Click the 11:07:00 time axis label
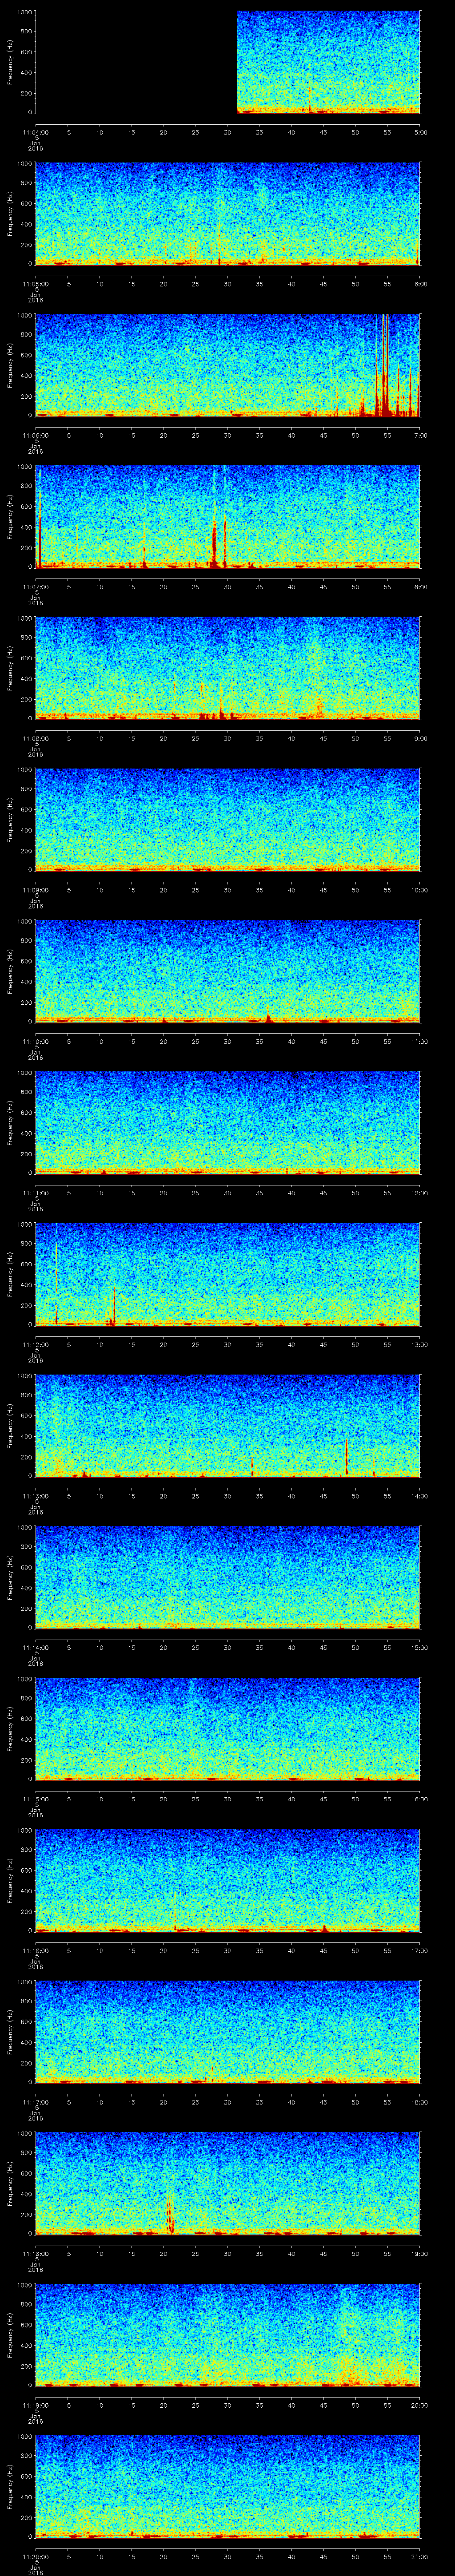 point(36,587)
